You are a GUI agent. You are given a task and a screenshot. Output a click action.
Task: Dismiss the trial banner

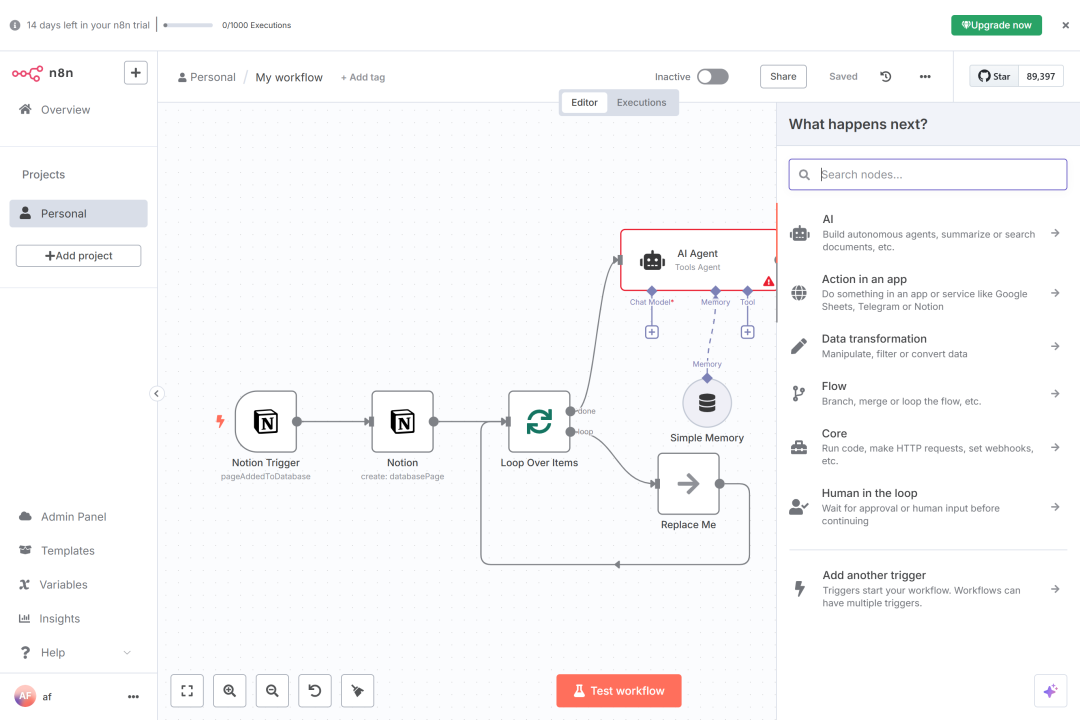(x=1066, y=25)
